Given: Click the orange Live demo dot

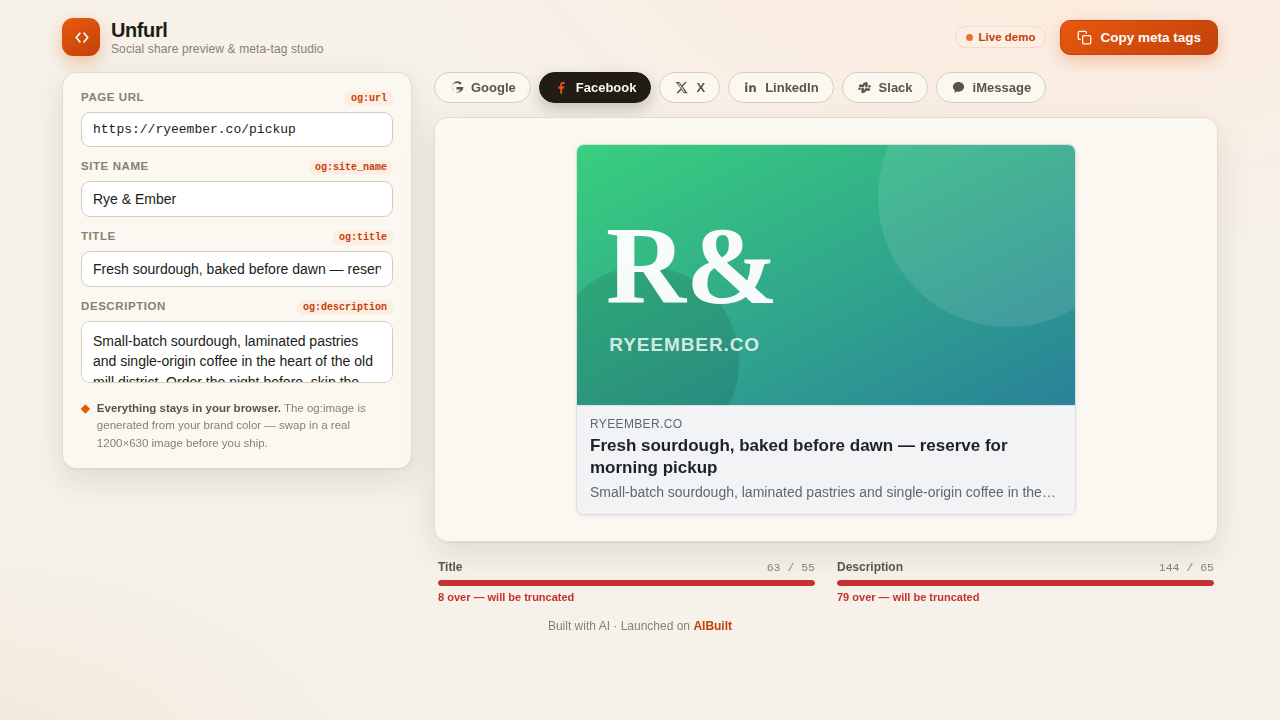Looking at the screenshot, I should [x=969, y=37].
